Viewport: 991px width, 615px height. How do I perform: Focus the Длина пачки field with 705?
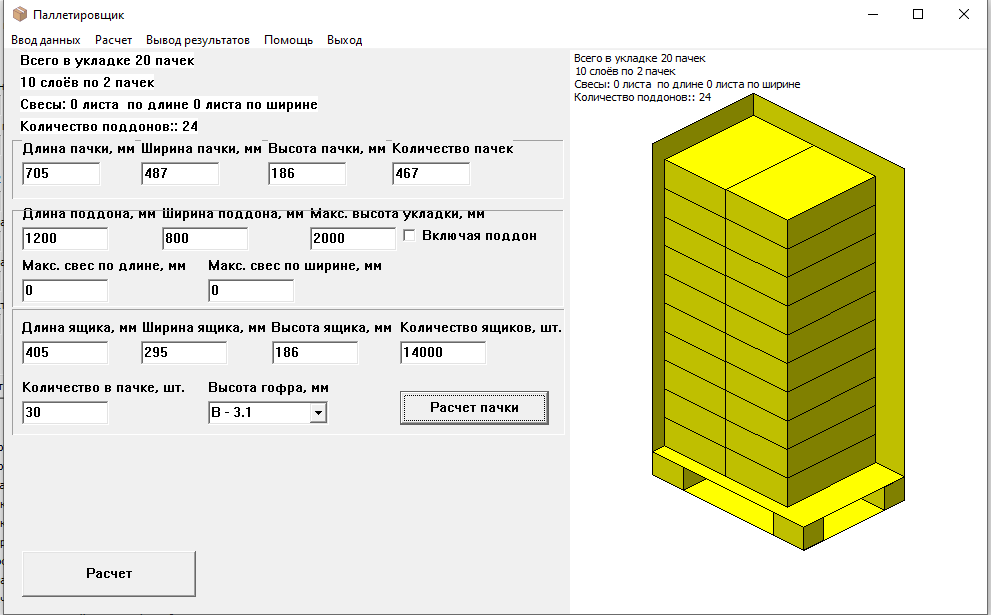[x=61, y=174]
